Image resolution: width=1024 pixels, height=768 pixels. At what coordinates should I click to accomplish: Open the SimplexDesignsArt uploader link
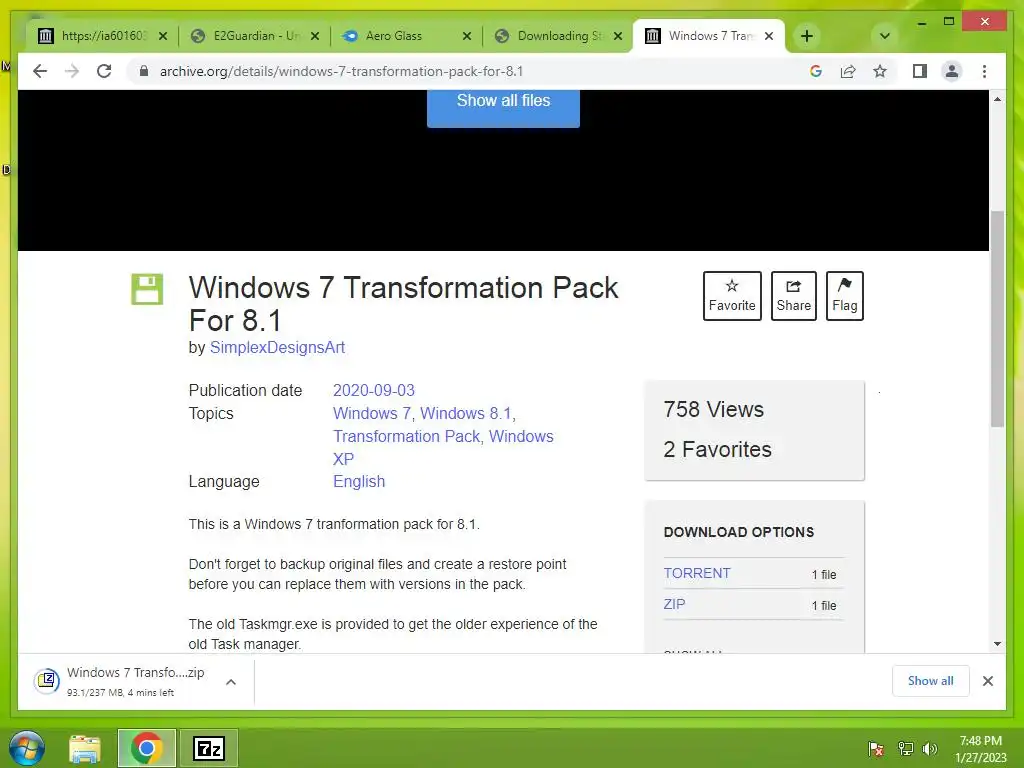[277, 347]
